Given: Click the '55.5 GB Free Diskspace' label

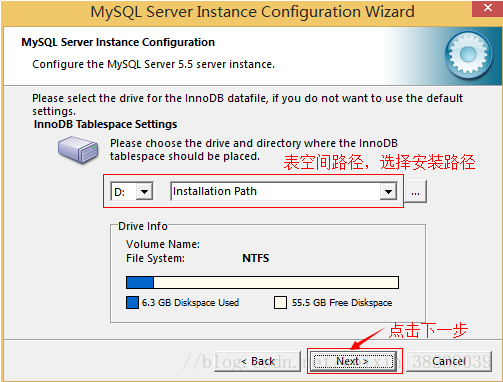Looking at the screenshot, I should click(x=342, y=303).
